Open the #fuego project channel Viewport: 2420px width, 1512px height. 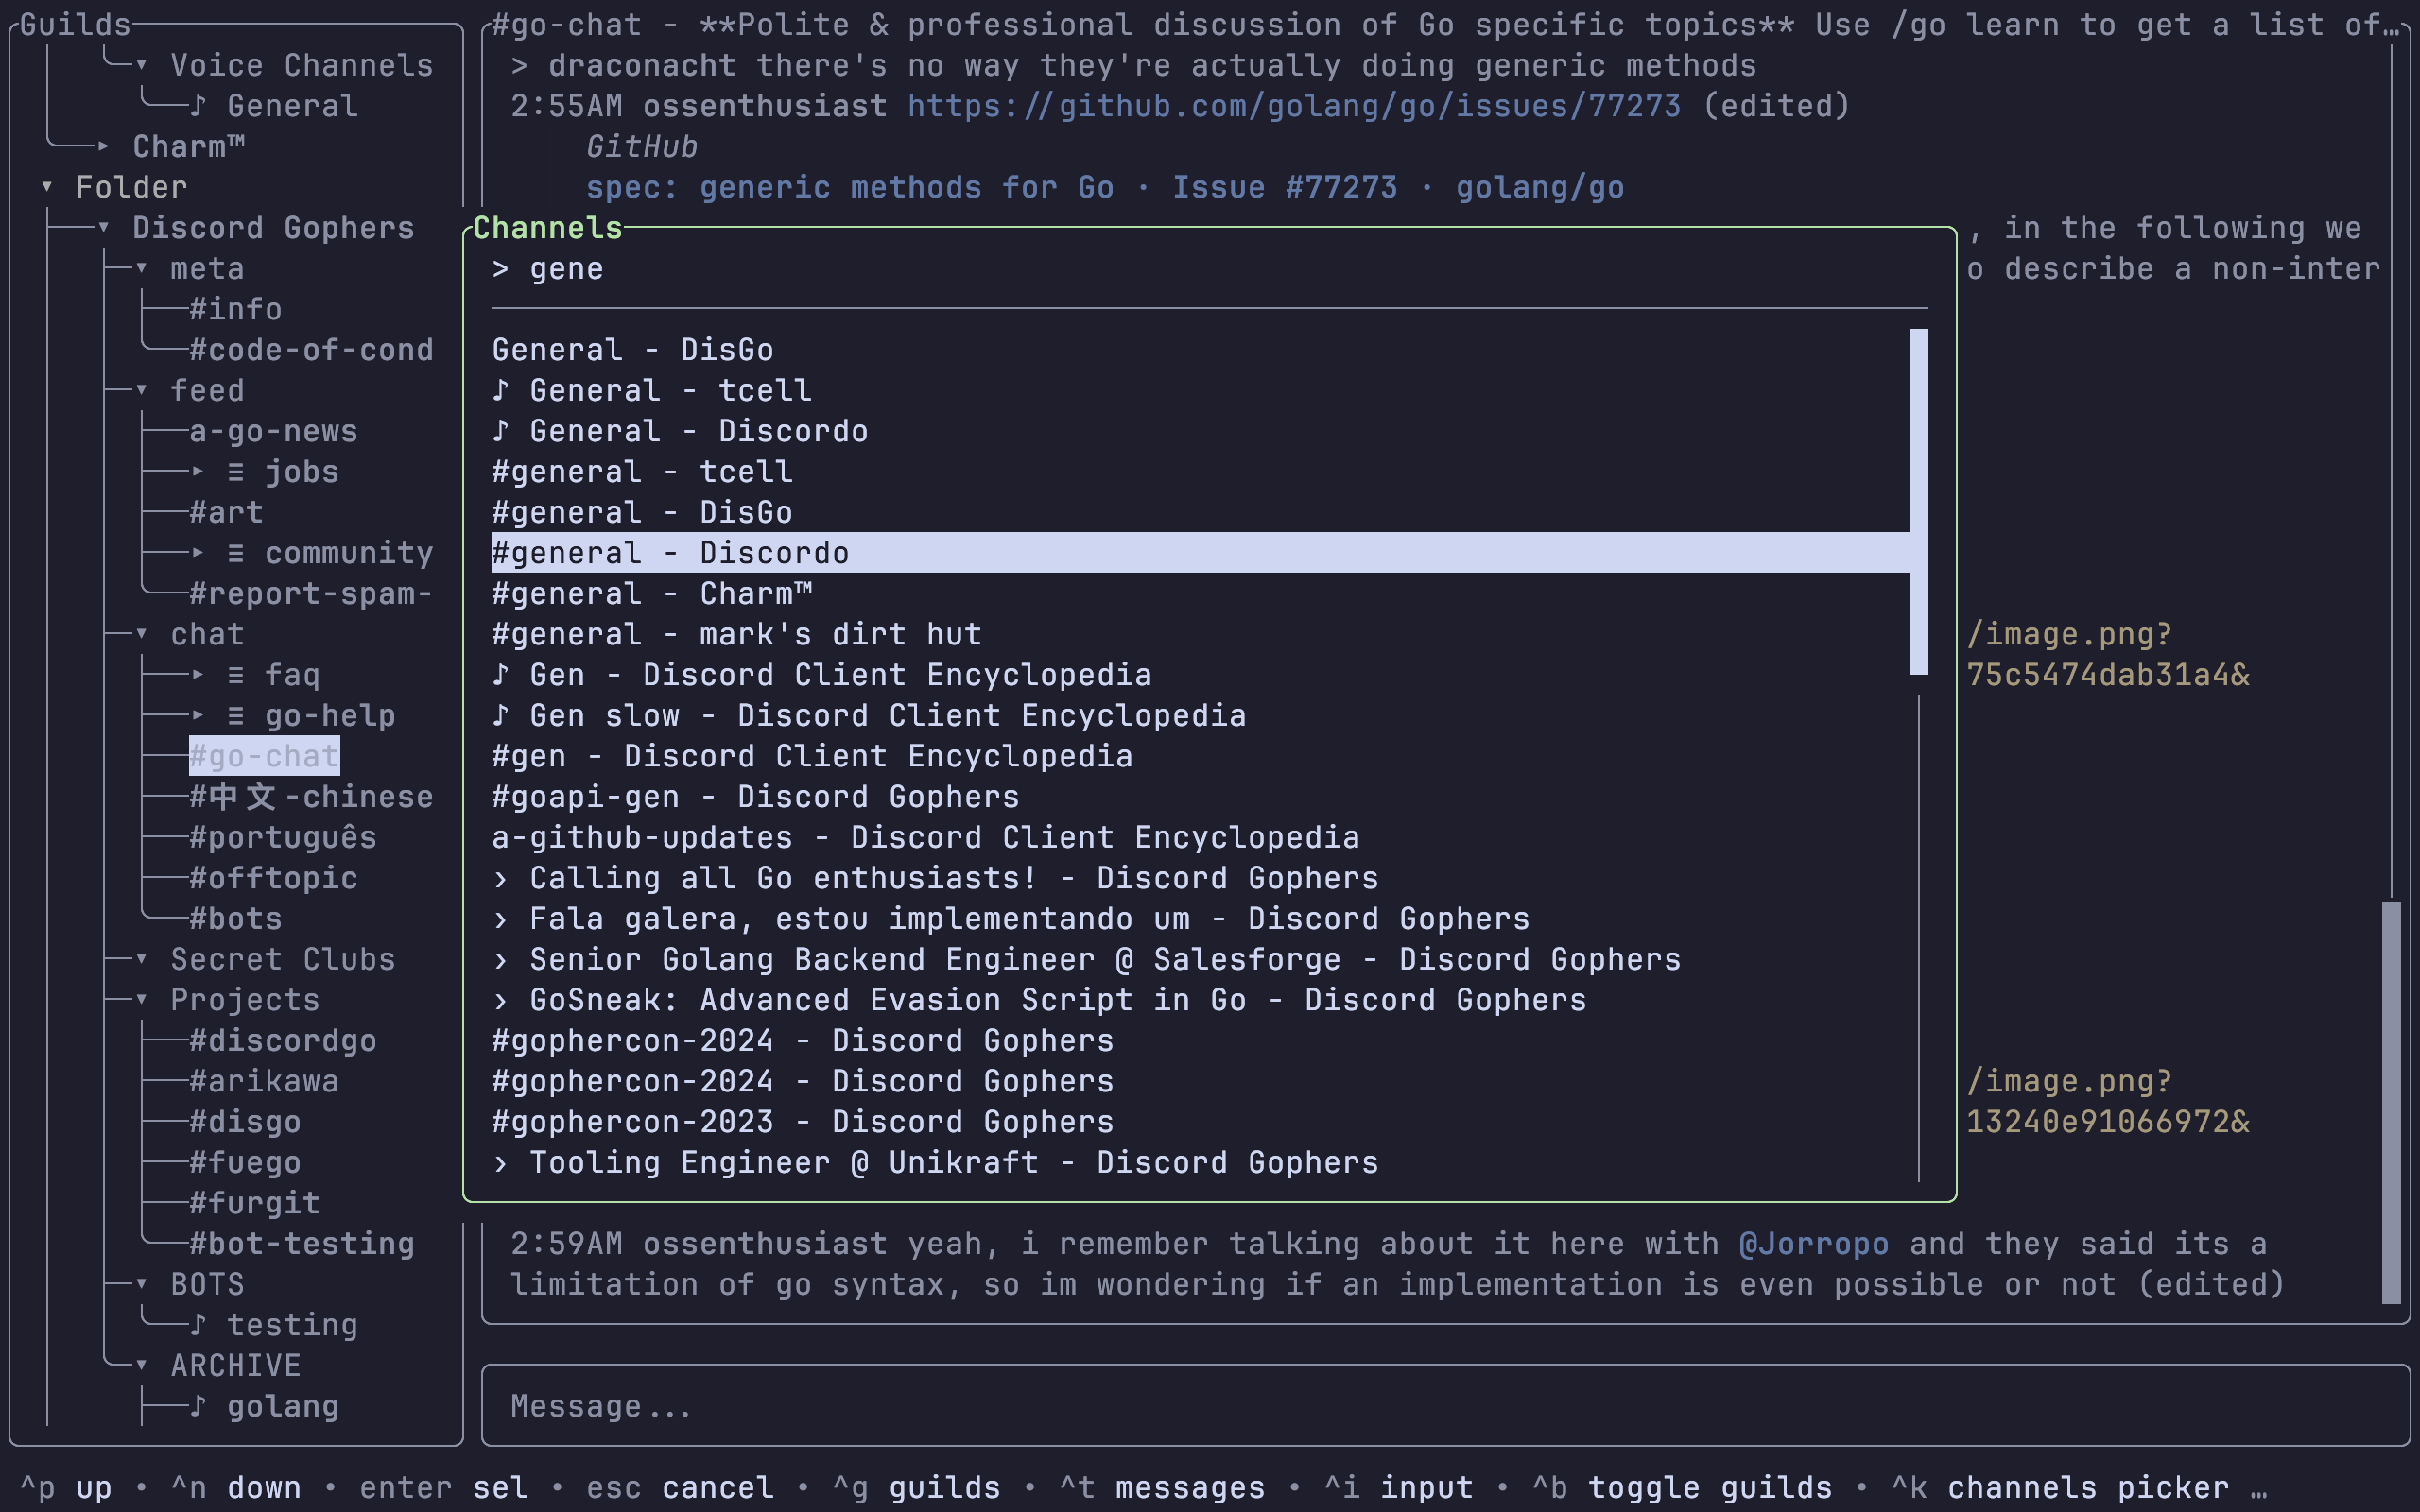pos(245,1163)
